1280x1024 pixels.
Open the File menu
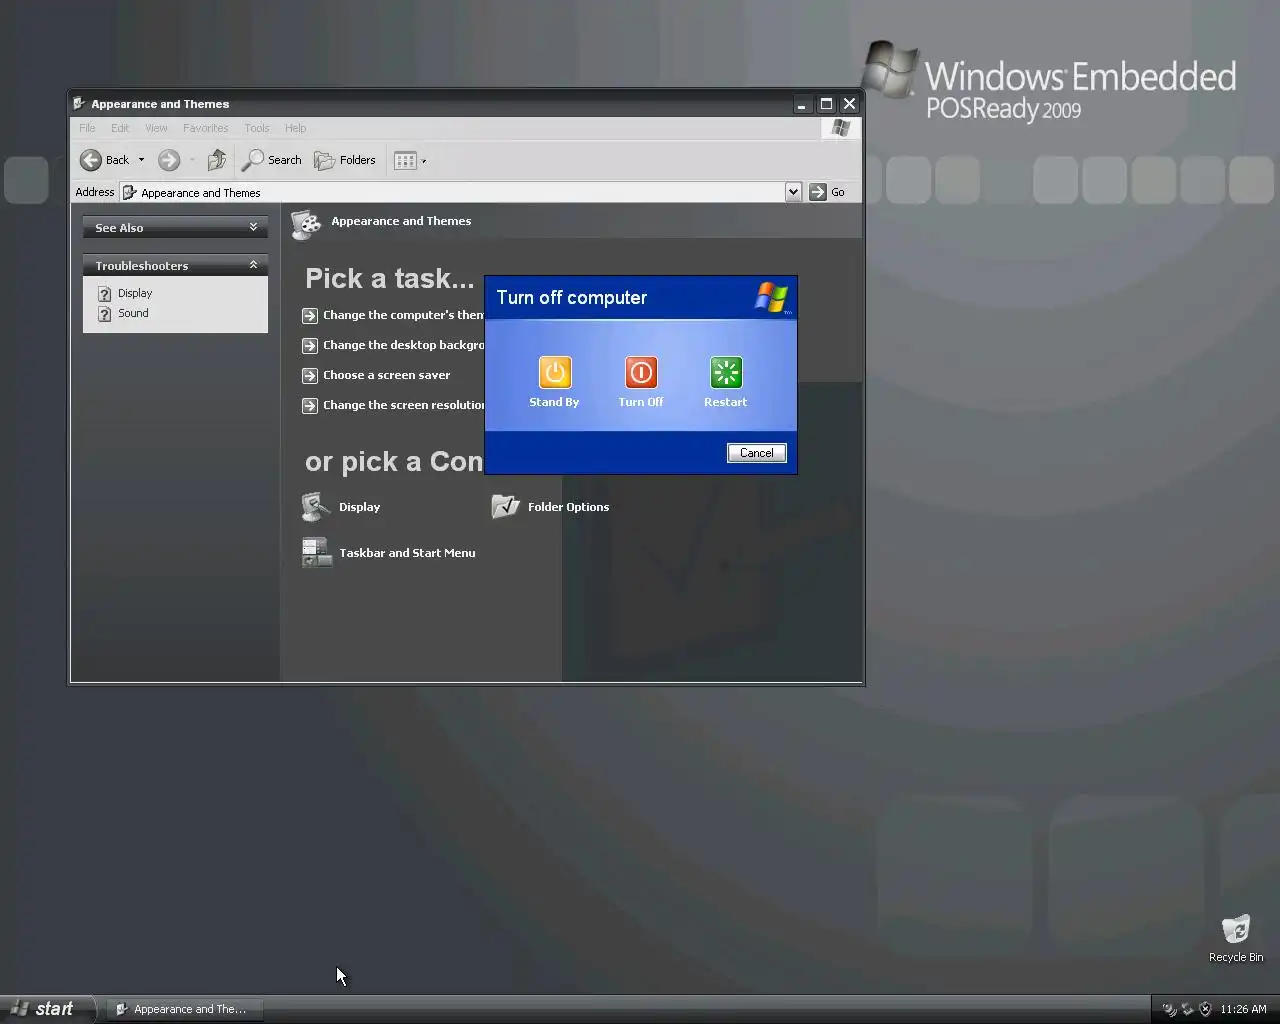[87, 128]
